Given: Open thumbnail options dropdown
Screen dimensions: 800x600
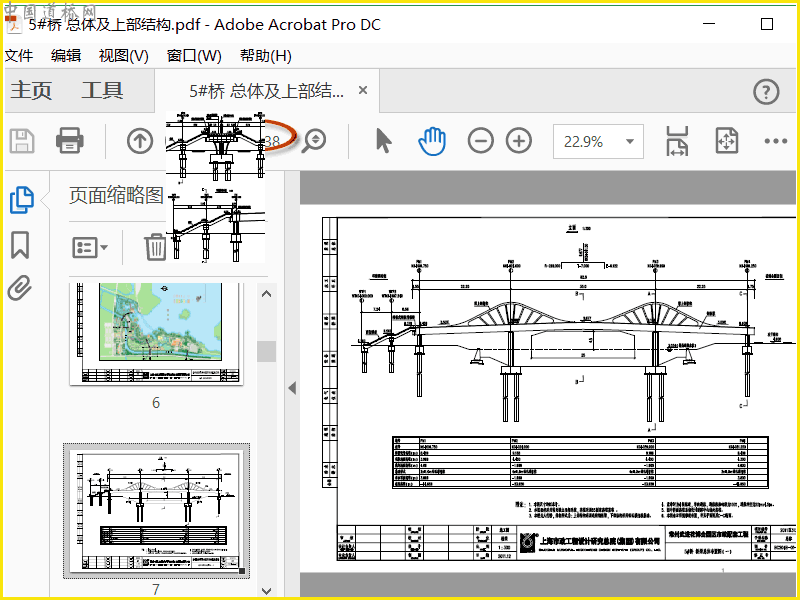Looking at the screenshot, I should tap(90, 248).
